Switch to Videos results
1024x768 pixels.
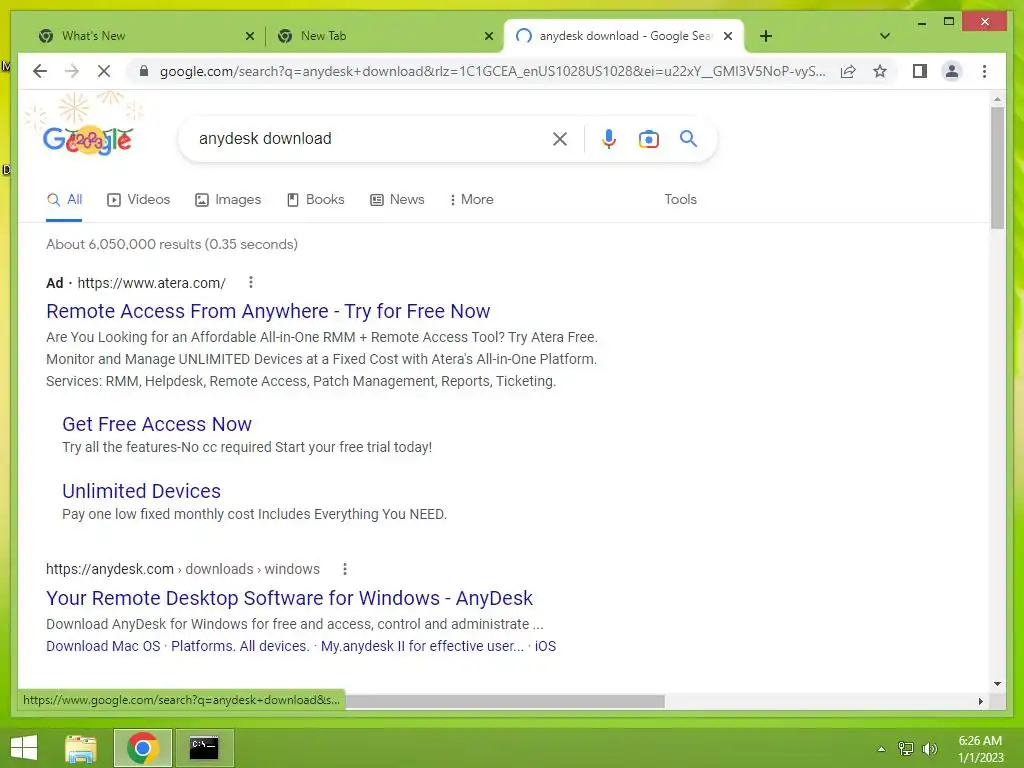[x=138, y=199]
